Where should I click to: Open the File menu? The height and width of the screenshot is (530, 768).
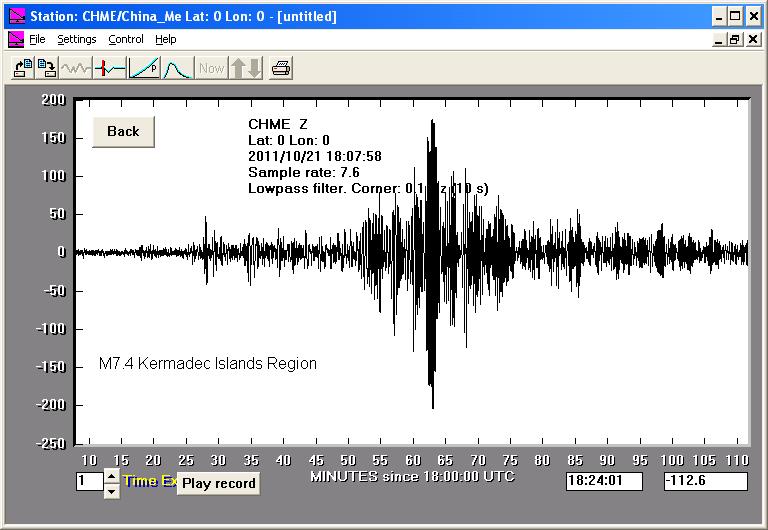pyautogui.click(x=37, y=39)
